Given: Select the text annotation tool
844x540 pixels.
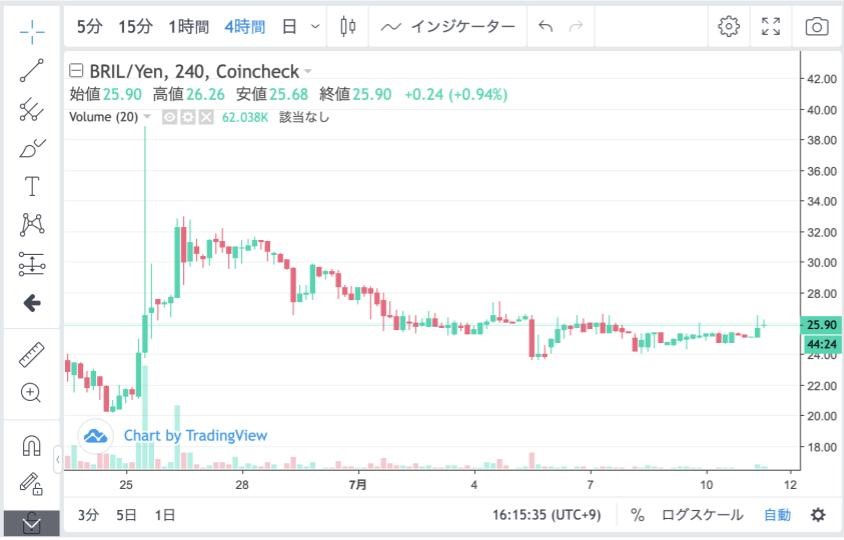Looking at the screenshot, I should (x=32, y=187).
